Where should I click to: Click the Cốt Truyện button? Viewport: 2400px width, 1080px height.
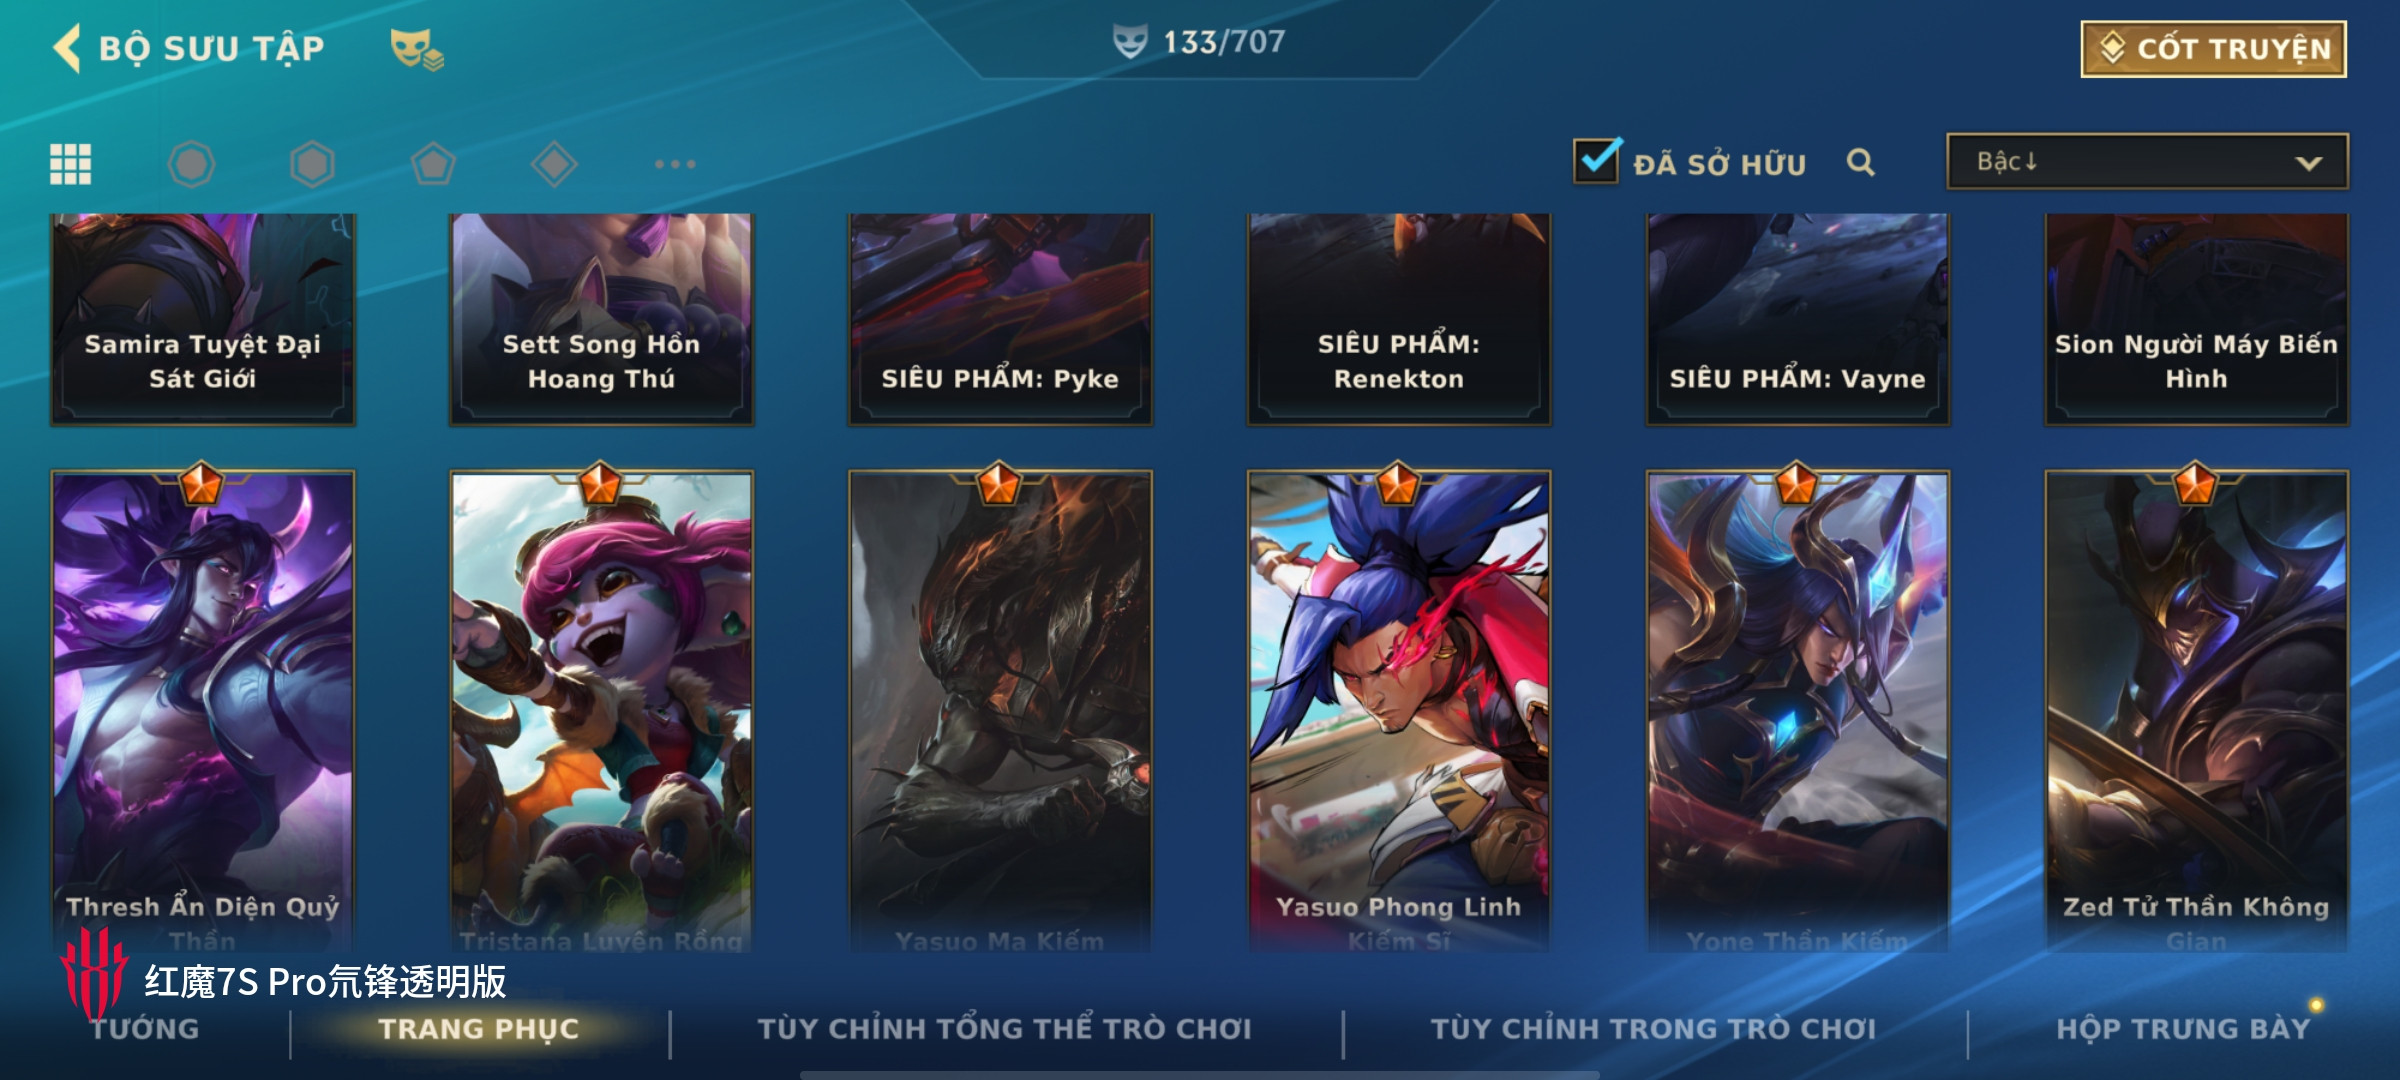(2214, 49)
